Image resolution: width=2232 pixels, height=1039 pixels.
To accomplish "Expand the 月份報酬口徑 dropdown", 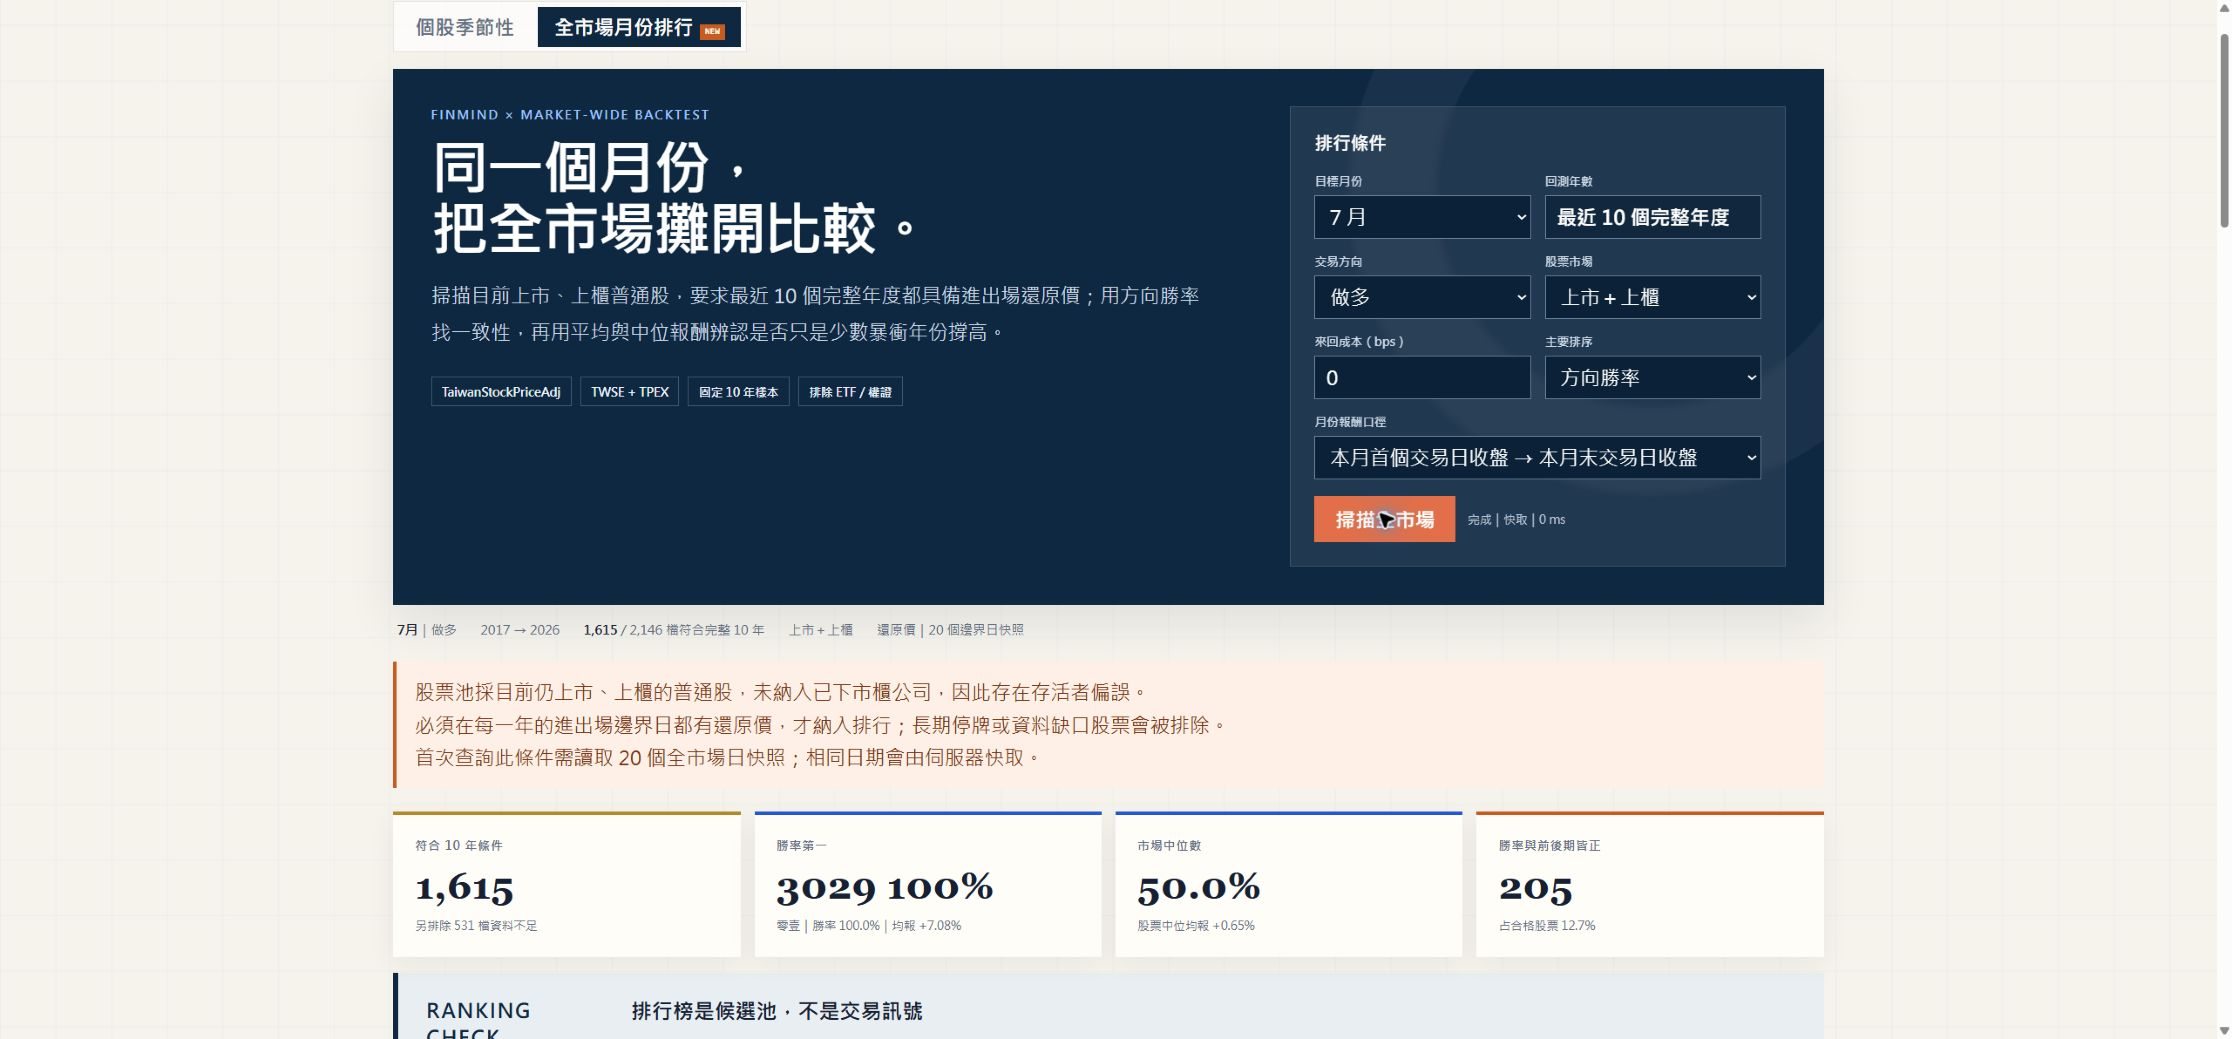I will [x=1537, y=458].
